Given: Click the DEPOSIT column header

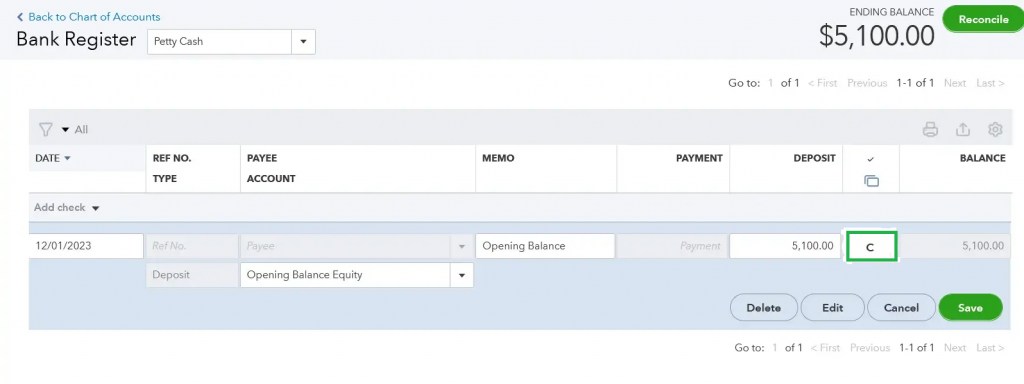Looking at the screenshot, I should click(x=814, y=158).
